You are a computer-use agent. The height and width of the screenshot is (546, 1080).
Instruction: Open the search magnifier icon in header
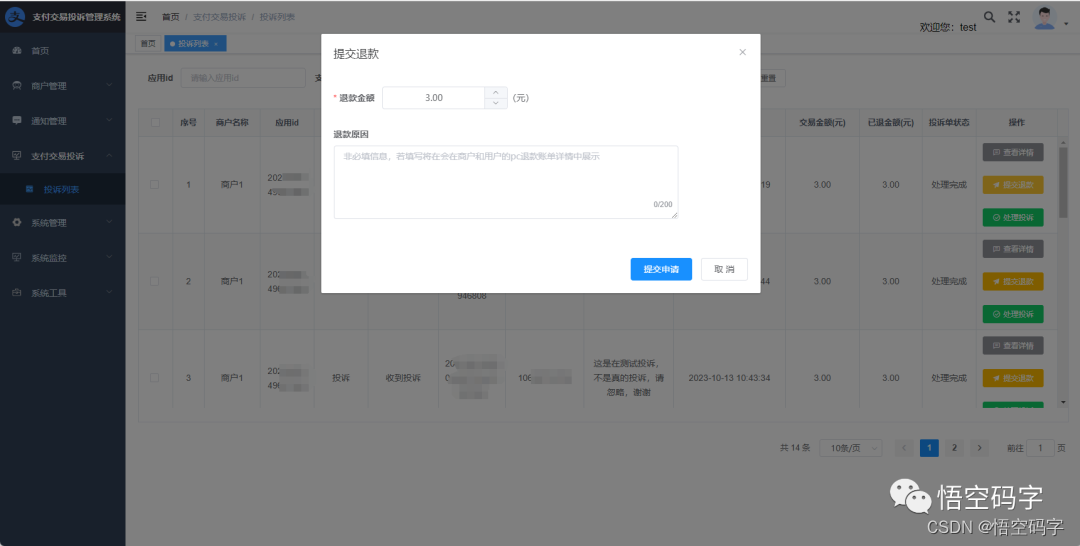[989, 17]
